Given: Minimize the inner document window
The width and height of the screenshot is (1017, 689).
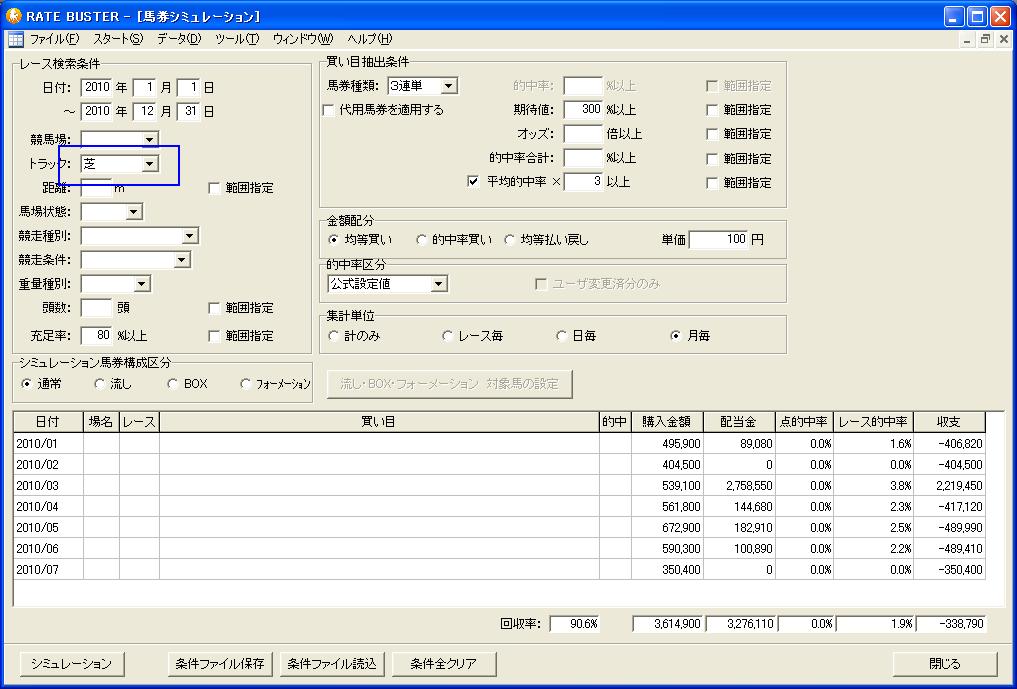Looking at the screenshot, I should 967,39.
